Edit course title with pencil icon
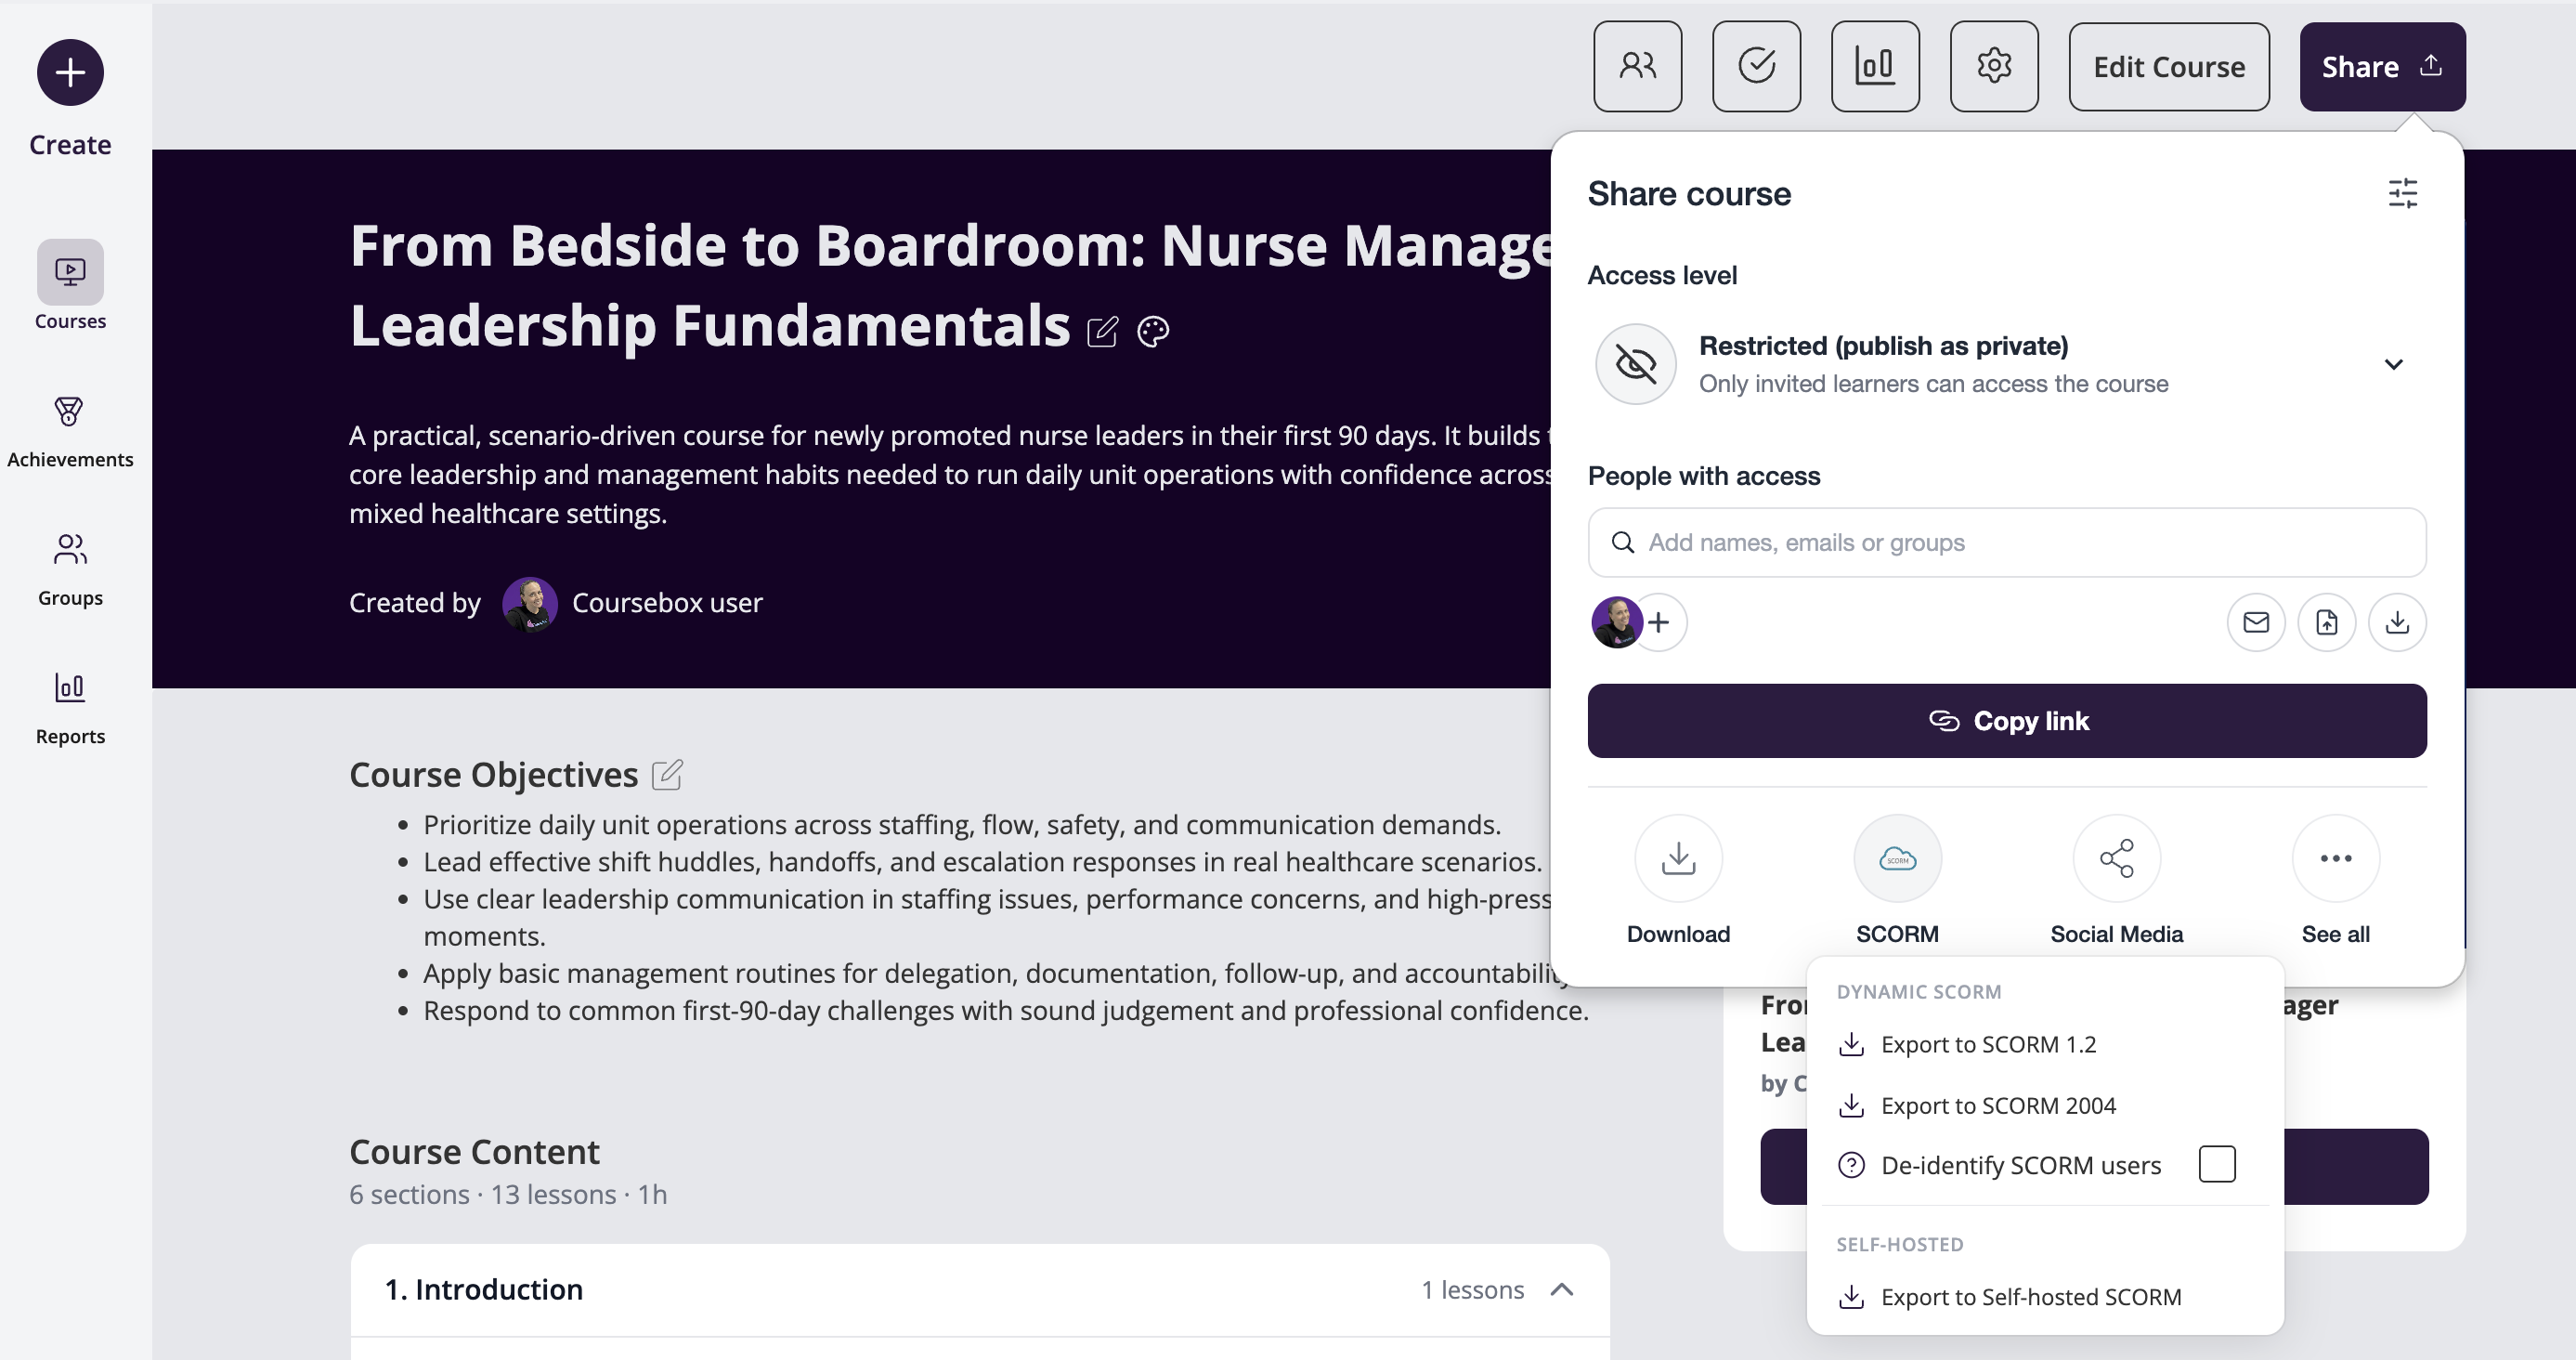This screenshot has width=2576, height=1360. pyautogui.click(x=1102, y=331)
